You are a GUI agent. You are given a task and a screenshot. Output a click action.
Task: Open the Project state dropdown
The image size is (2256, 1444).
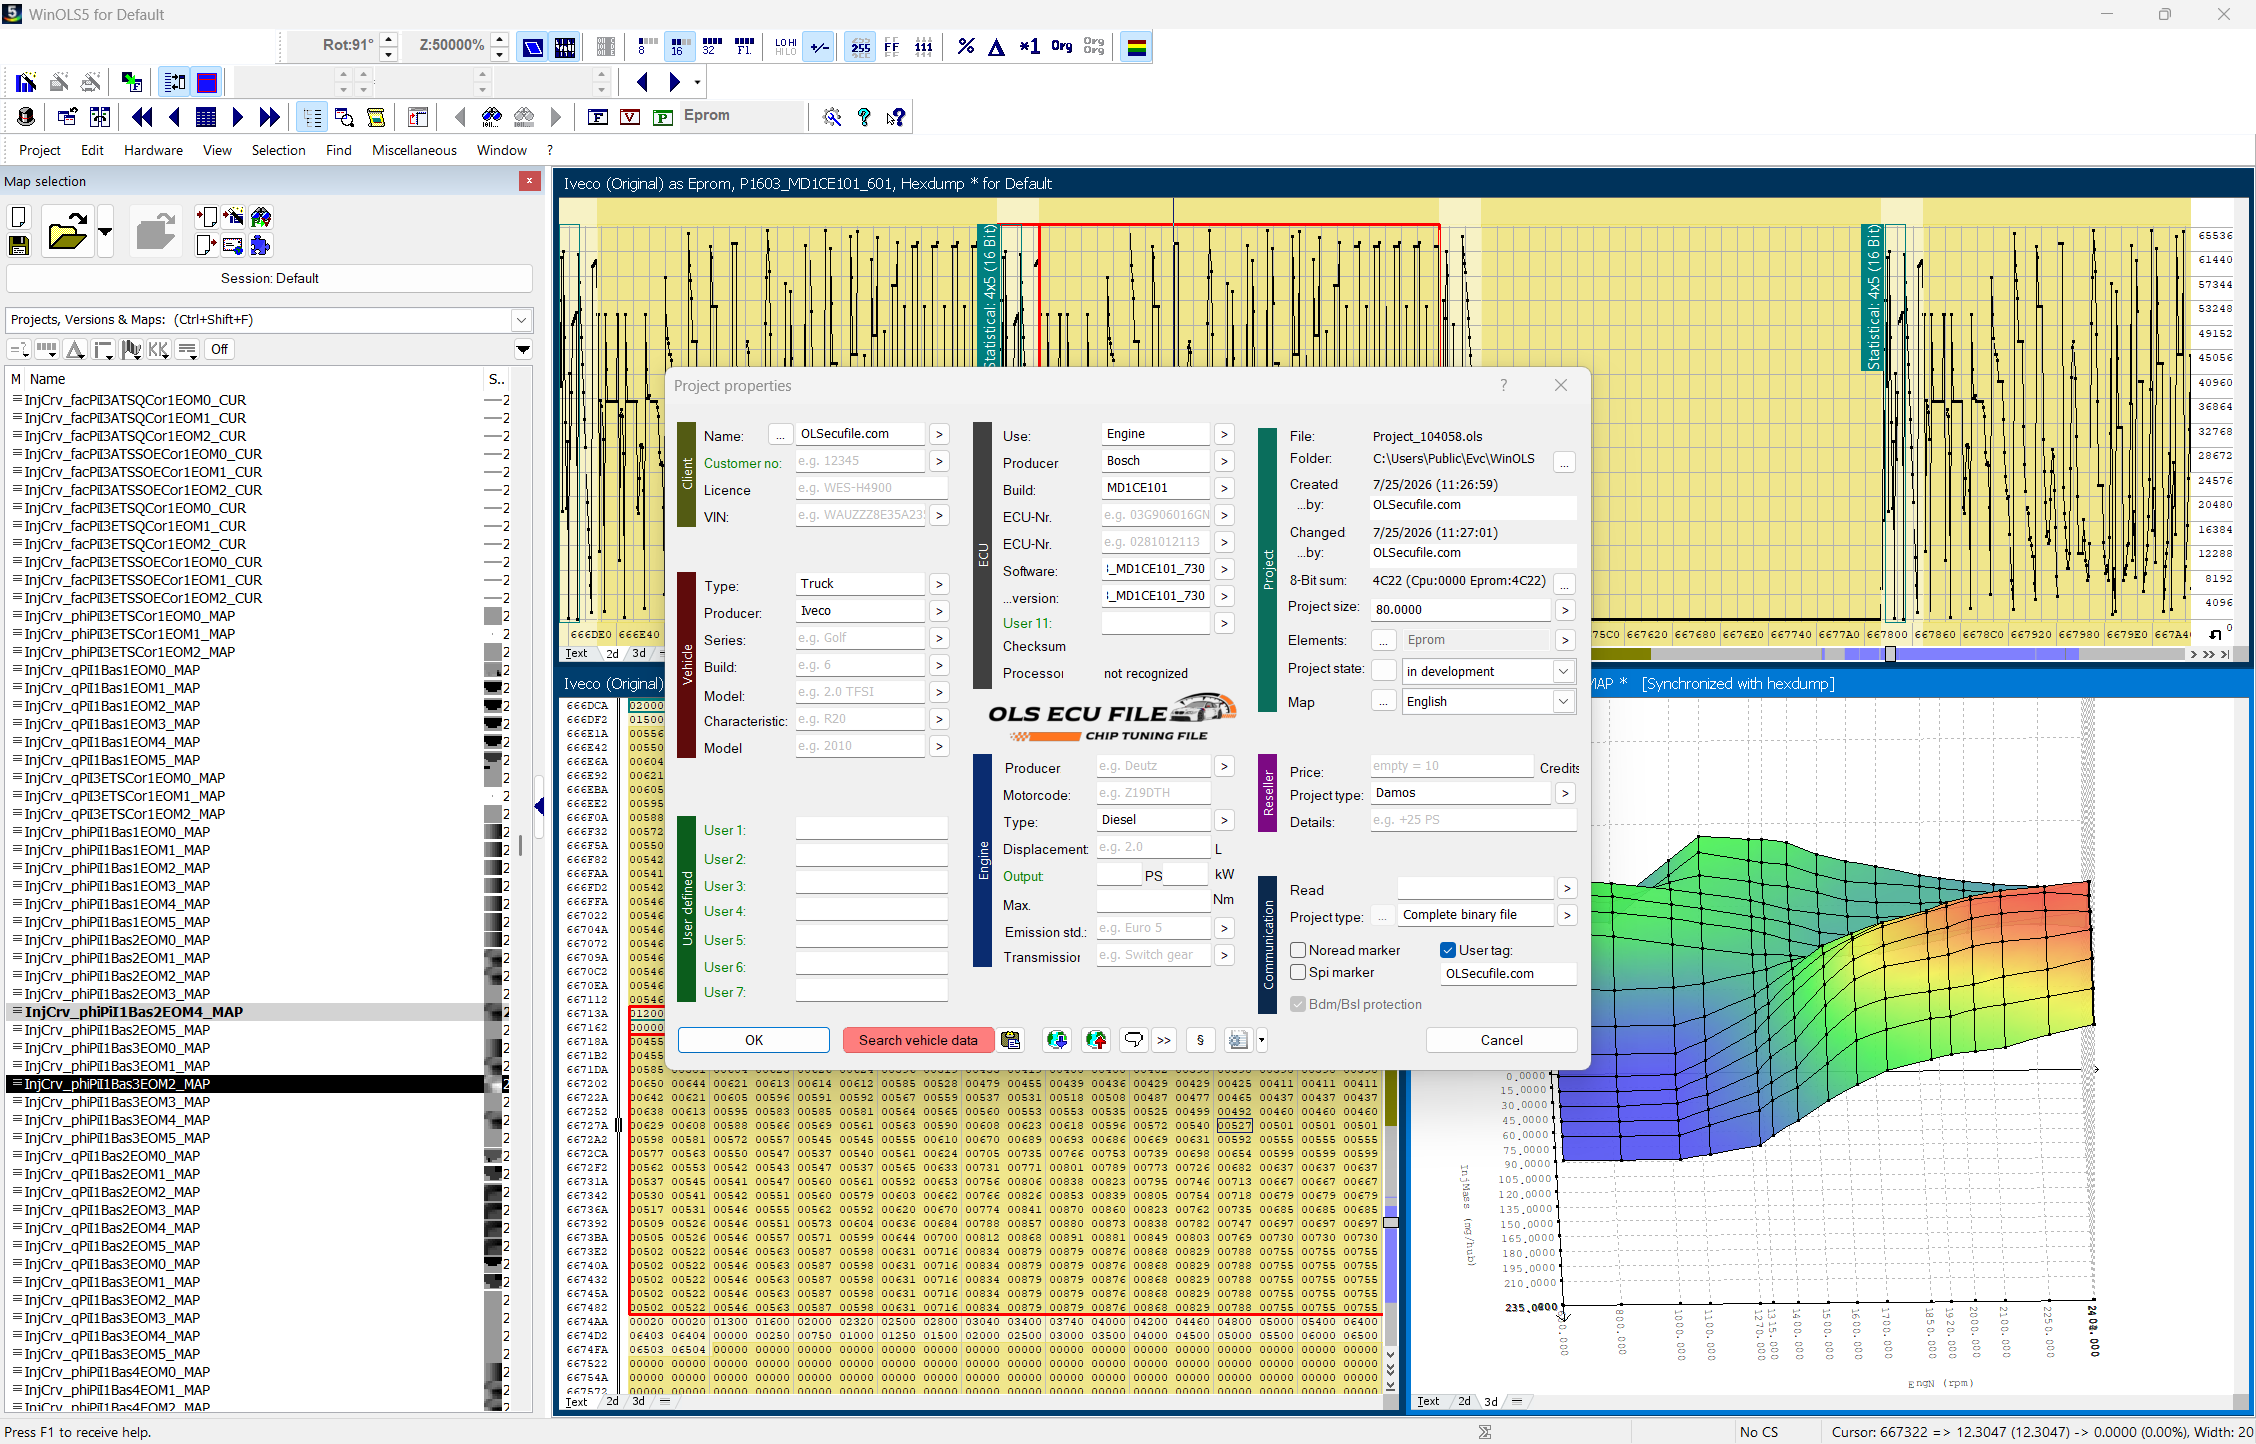1488,672
